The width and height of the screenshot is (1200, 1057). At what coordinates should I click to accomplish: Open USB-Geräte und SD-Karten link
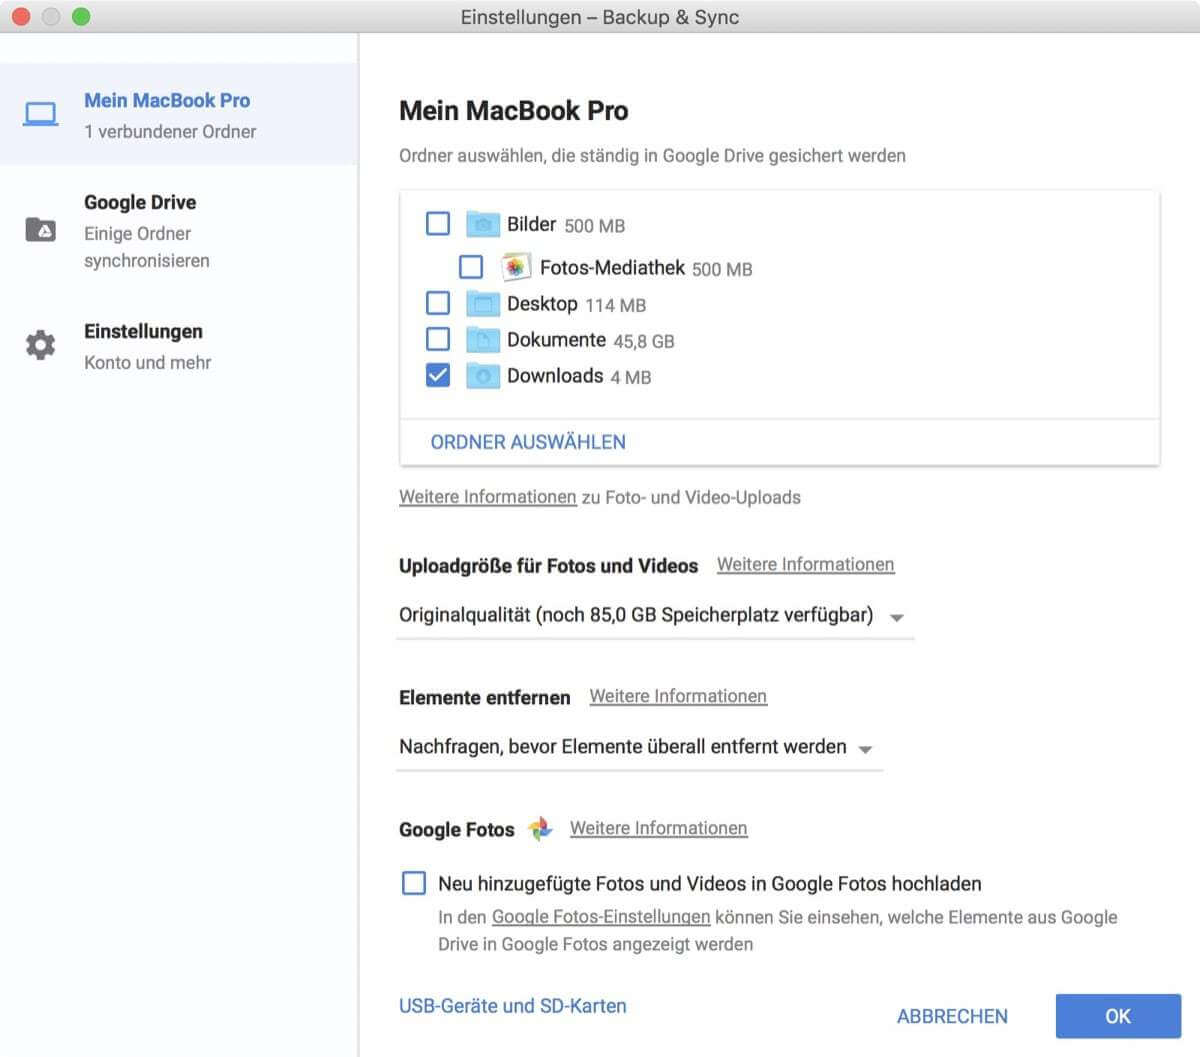[x=512, y=1006]
